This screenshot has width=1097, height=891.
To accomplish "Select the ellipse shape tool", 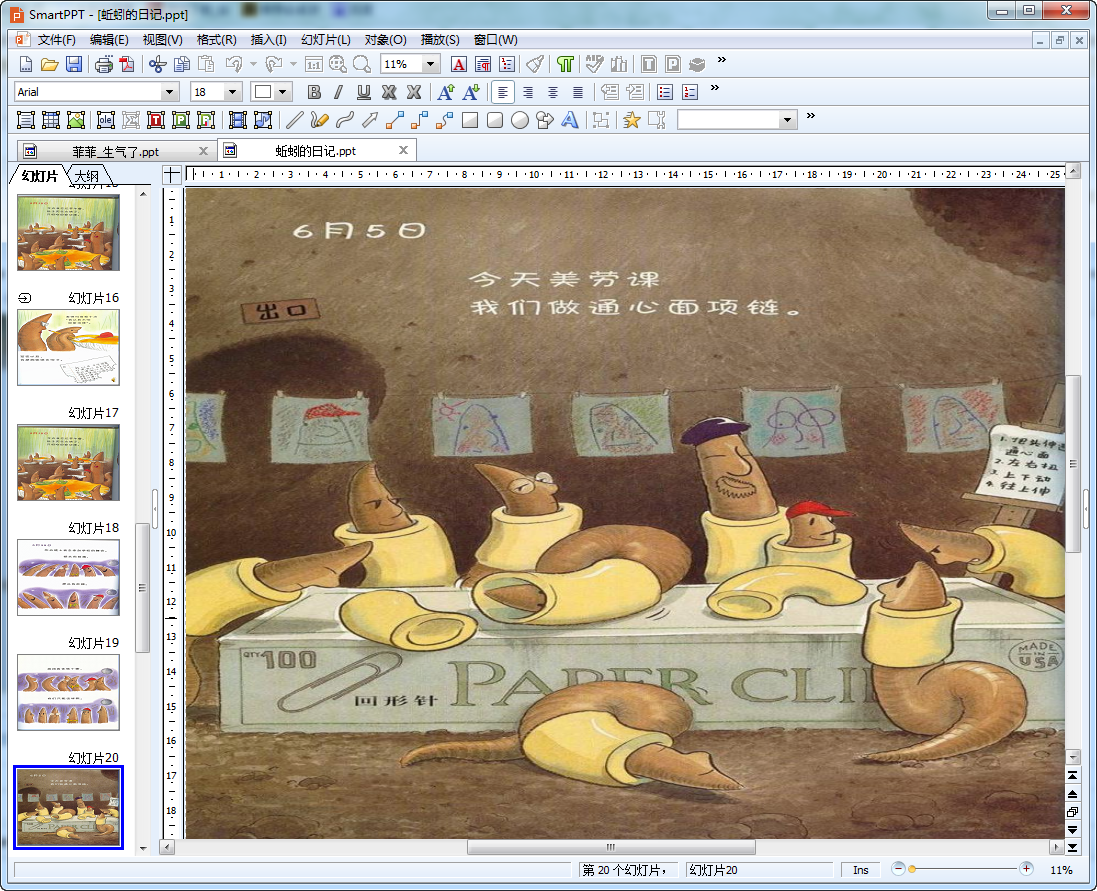I will coord(520,120).
